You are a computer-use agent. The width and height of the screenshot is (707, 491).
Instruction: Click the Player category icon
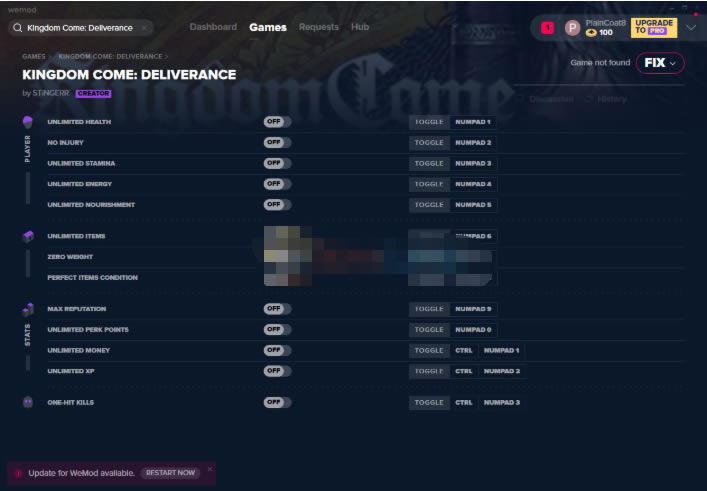(27, 122)
